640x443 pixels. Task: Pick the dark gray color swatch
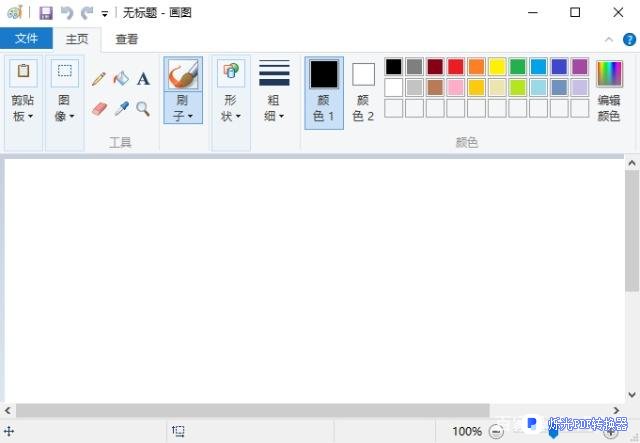point(414,67)
